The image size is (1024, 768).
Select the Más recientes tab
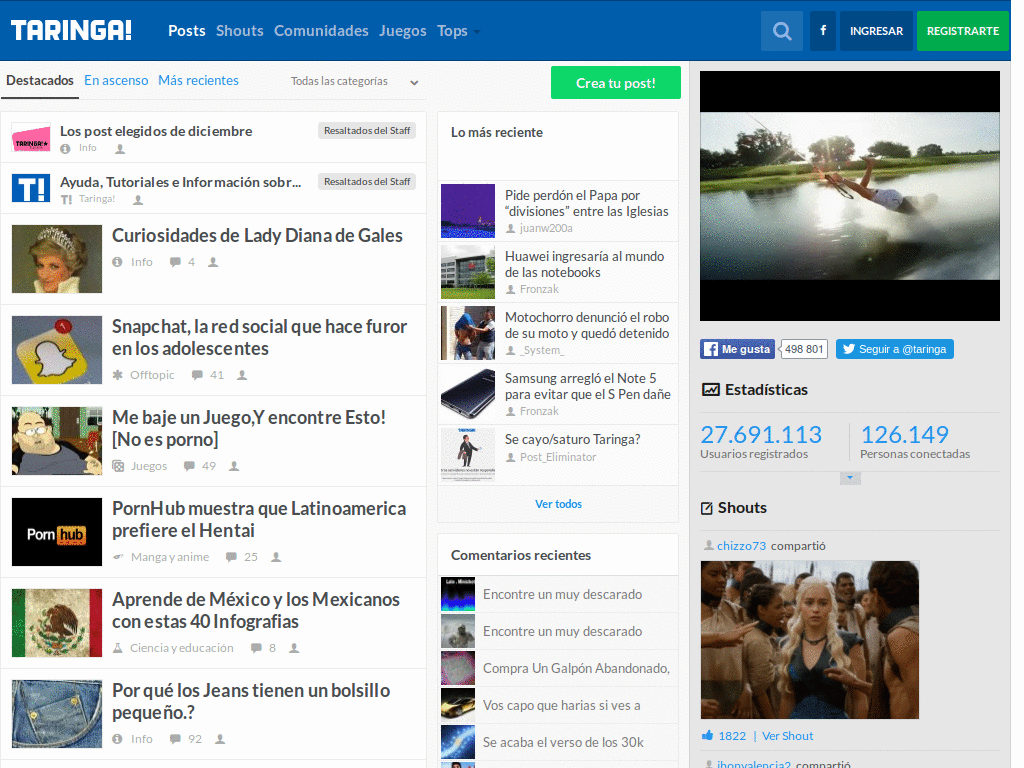click(x=198, y=81)
